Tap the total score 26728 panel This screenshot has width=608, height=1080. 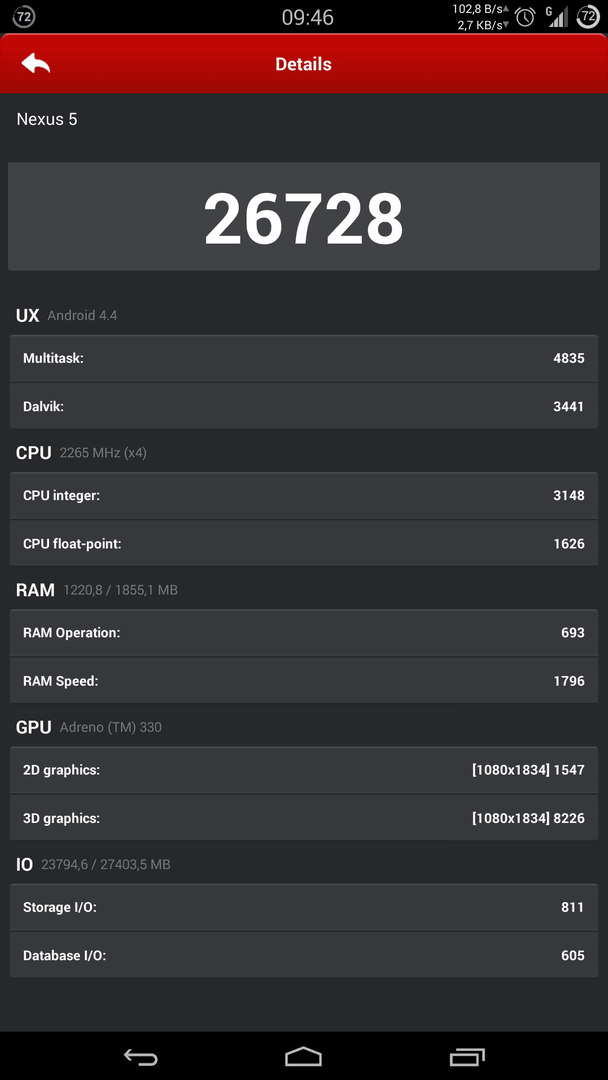(304, 216)
